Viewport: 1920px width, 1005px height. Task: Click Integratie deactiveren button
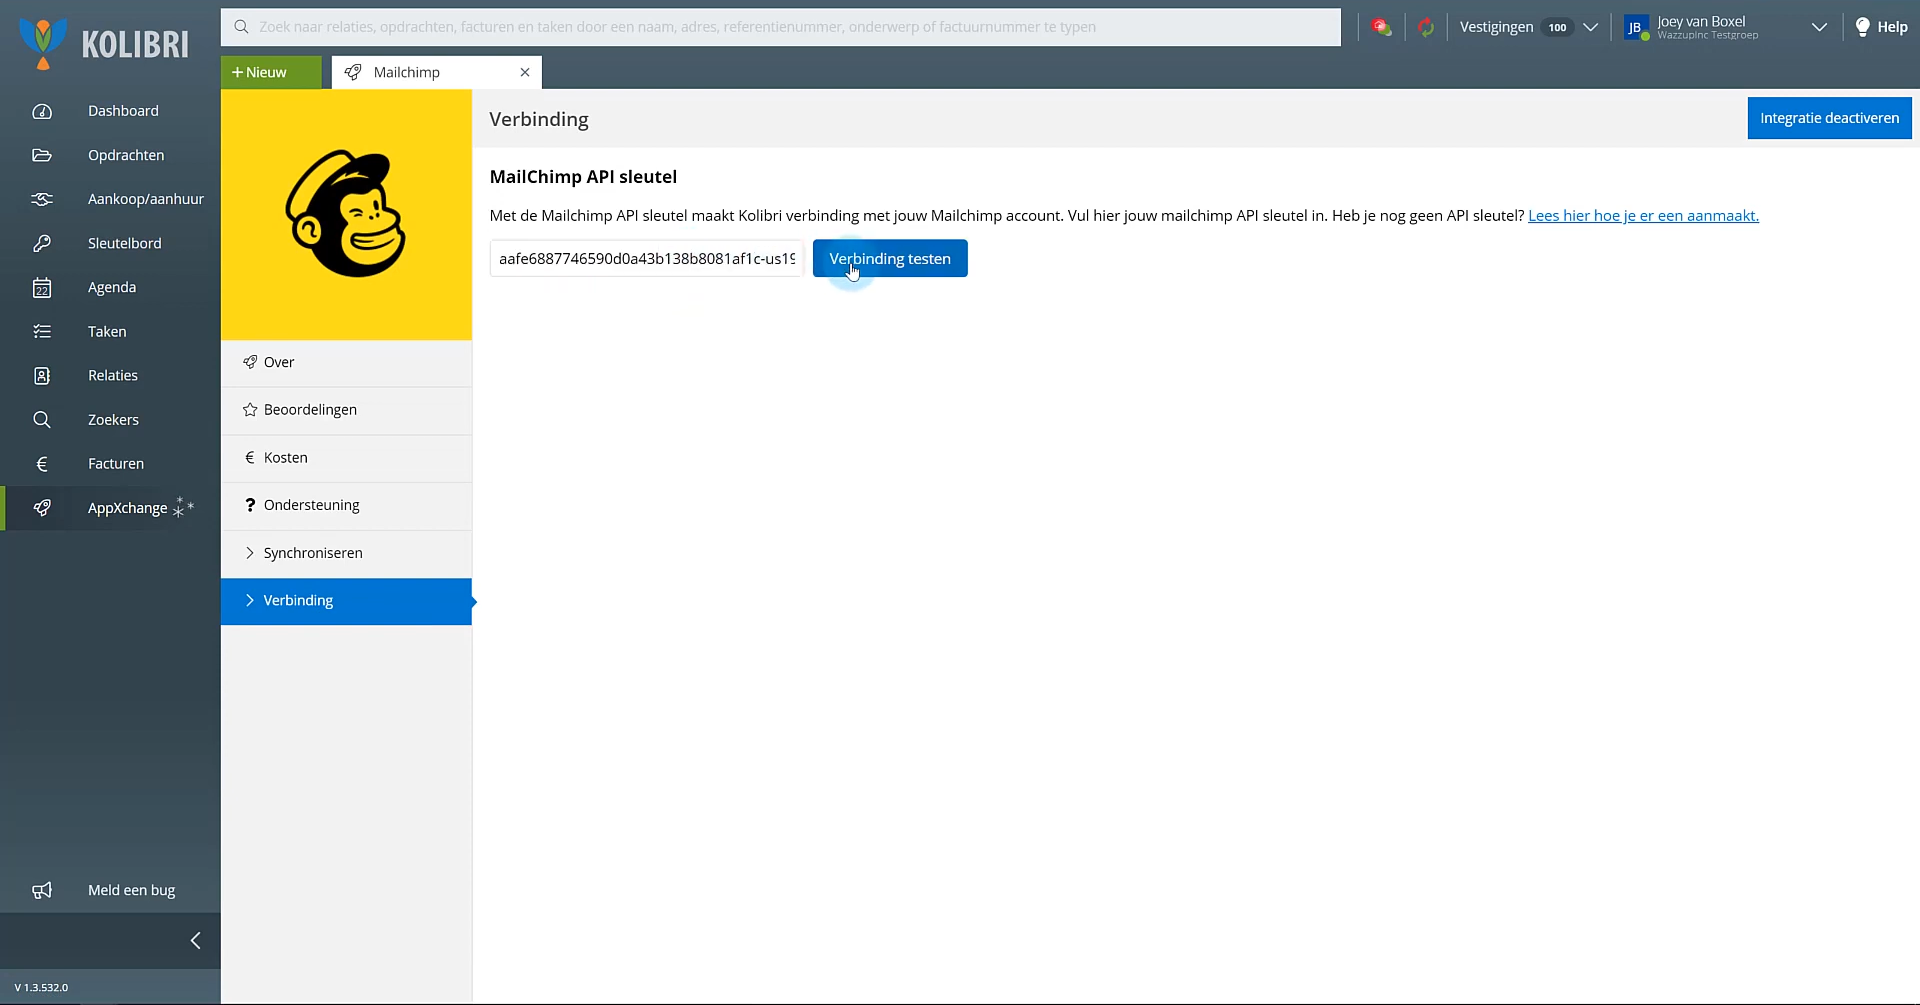[1830, 118]
